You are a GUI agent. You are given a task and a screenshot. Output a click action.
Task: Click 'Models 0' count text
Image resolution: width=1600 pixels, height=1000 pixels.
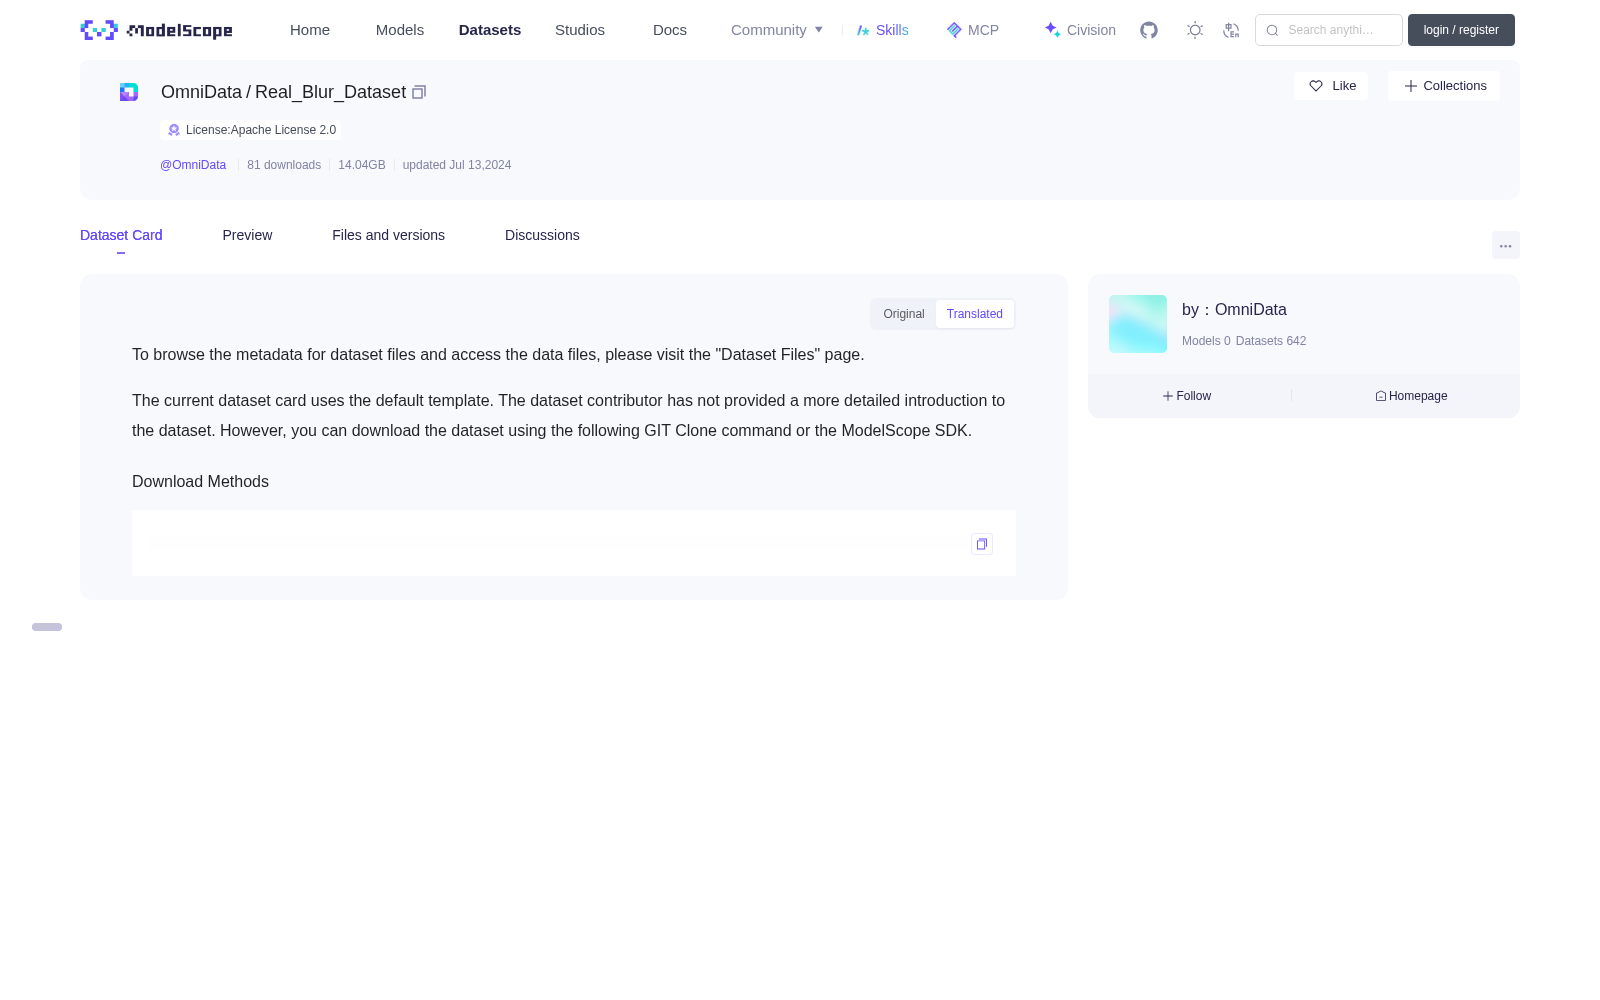pyautogui.click(x=1206, y=341)
